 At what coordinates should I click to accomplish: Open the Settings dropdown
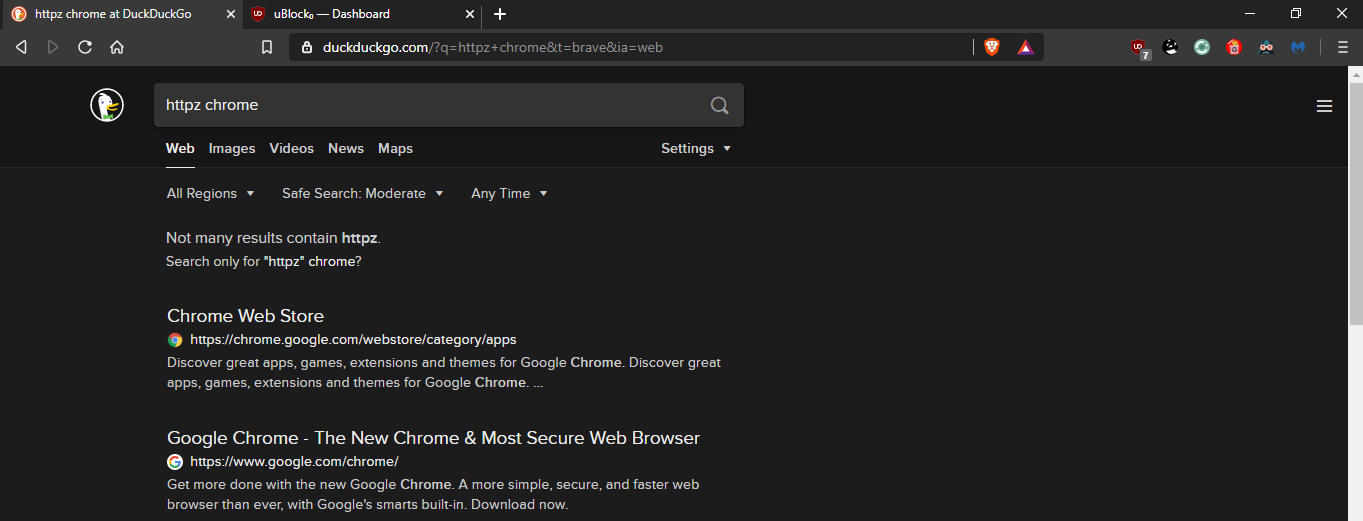(x=696, y=148)
